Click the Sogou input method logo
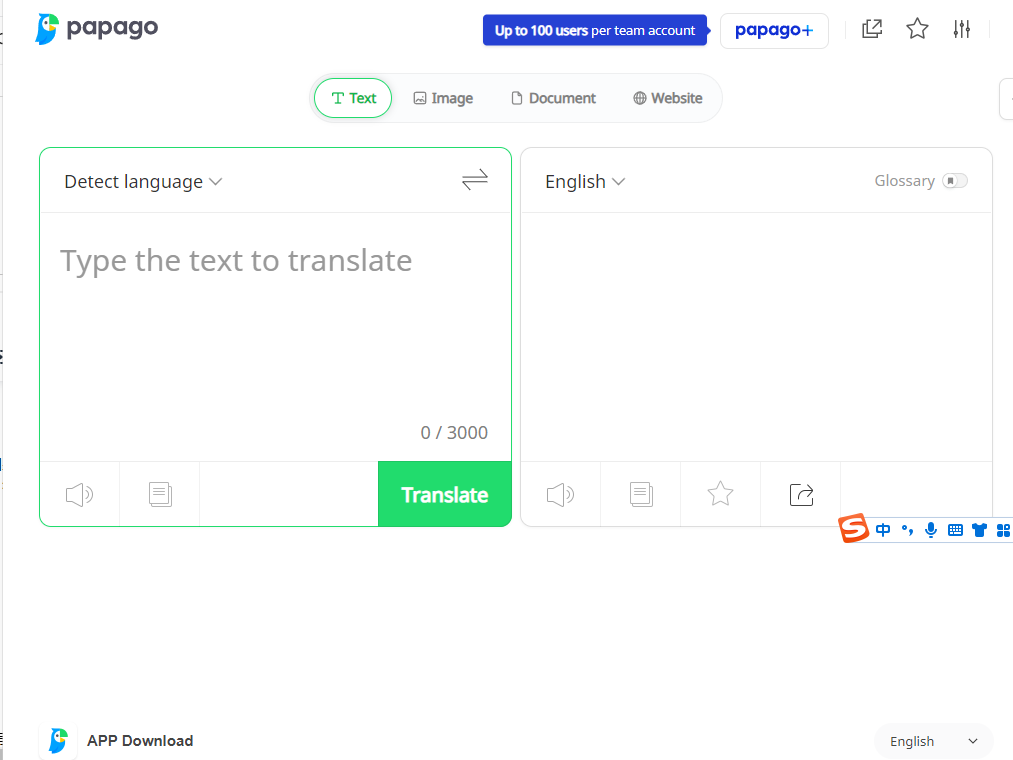This screenshot has height=760, width=1013. click(x=853, y=529)
